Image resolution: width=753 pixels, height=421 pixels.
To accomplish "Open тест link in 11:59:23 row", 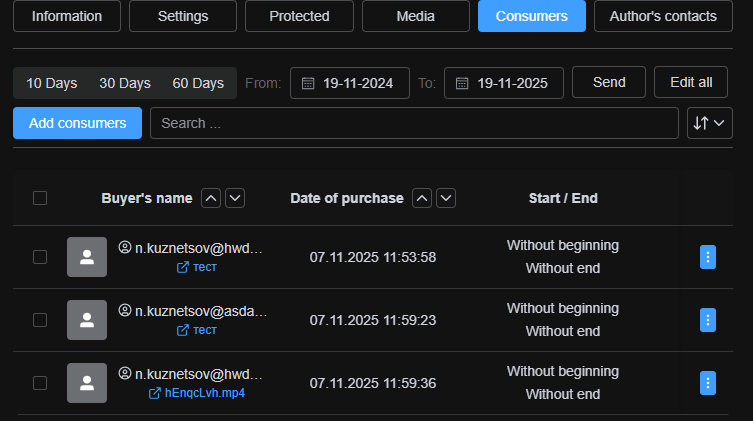I will coord(197,330).
